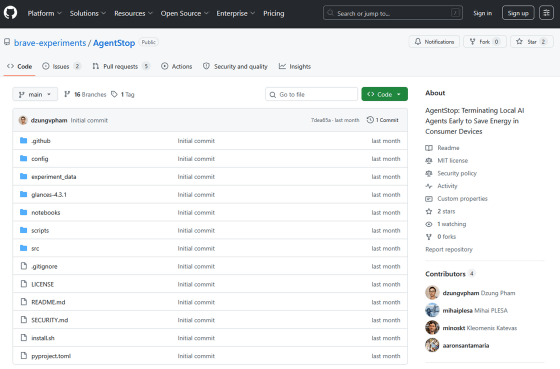Screen dimensions: 560x369
Task: Open the GitHub logo home link
Action: (x=10, y=13)
